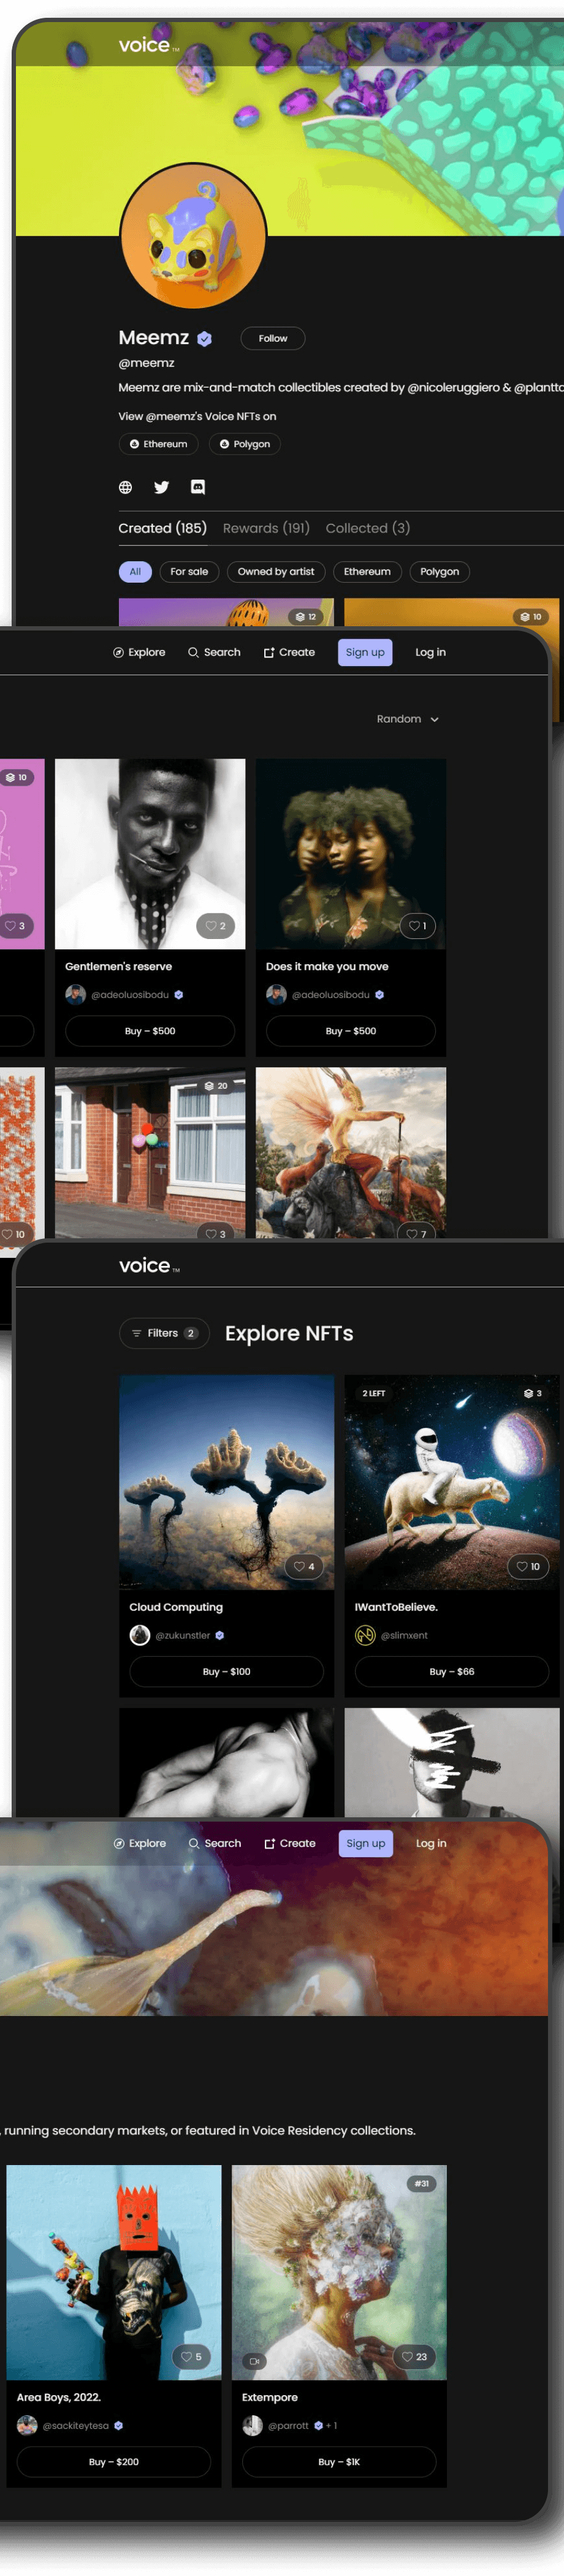Select Polygon chain under View NFTs on

pyautogui.click(x=245, y=444)
